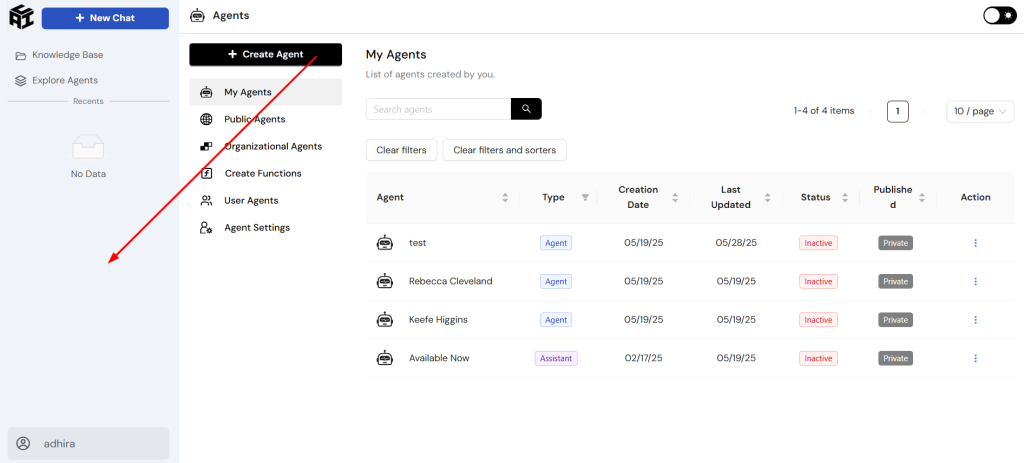Open actions menu for Keefe Higgins
Image resolution: width=1024 pixels, height=463 pixels.
tap(976, 320)
